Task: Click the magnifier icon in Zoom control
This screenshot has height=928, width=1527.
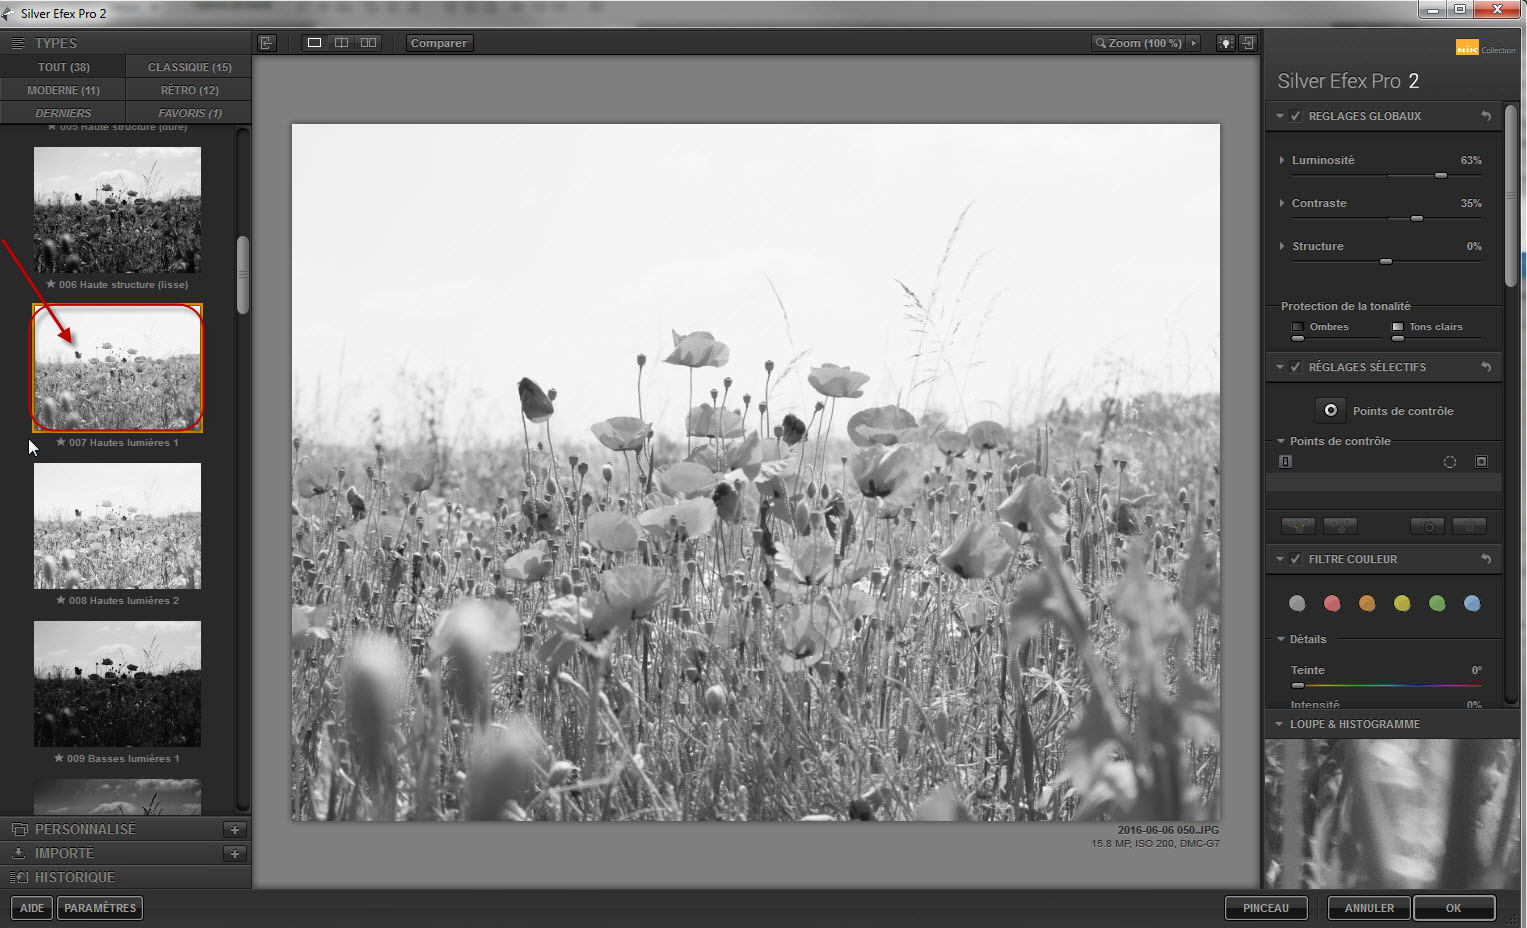Action: pyautogui.click(x=1101, y=43)
